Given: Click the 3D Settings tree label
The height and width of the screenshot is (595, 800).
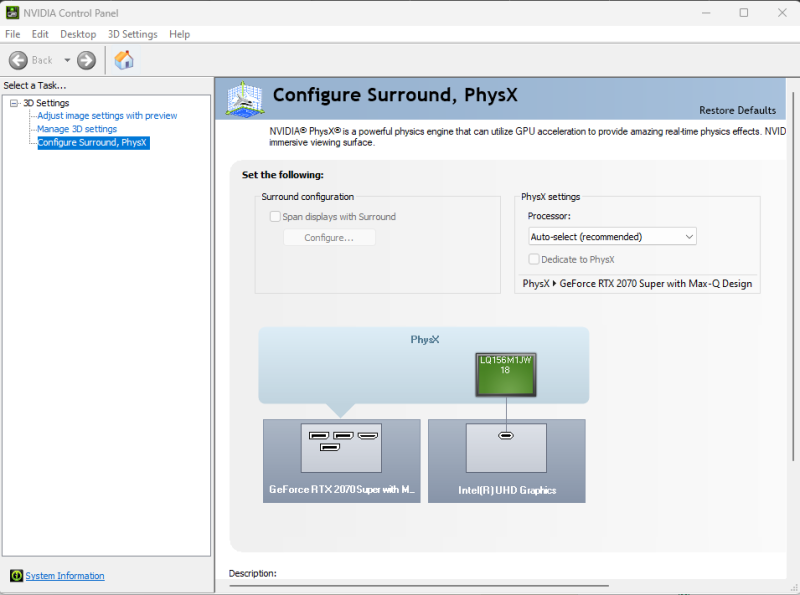Looking at the screenshot, I should point(46,103).
